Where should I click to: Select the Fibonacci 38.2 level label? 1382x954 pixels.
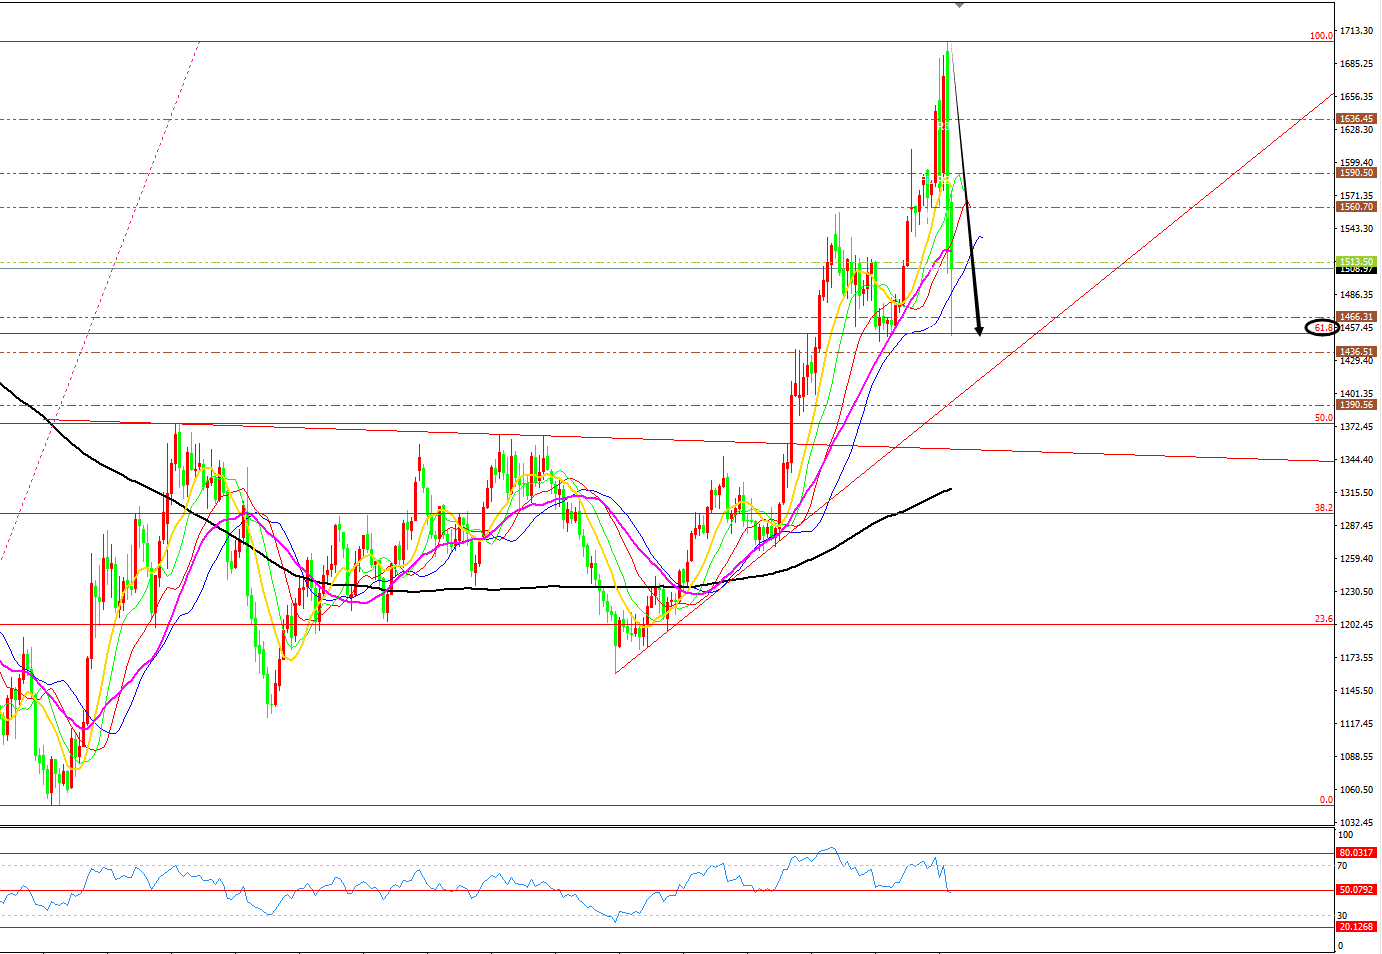tap(1323, 508)
